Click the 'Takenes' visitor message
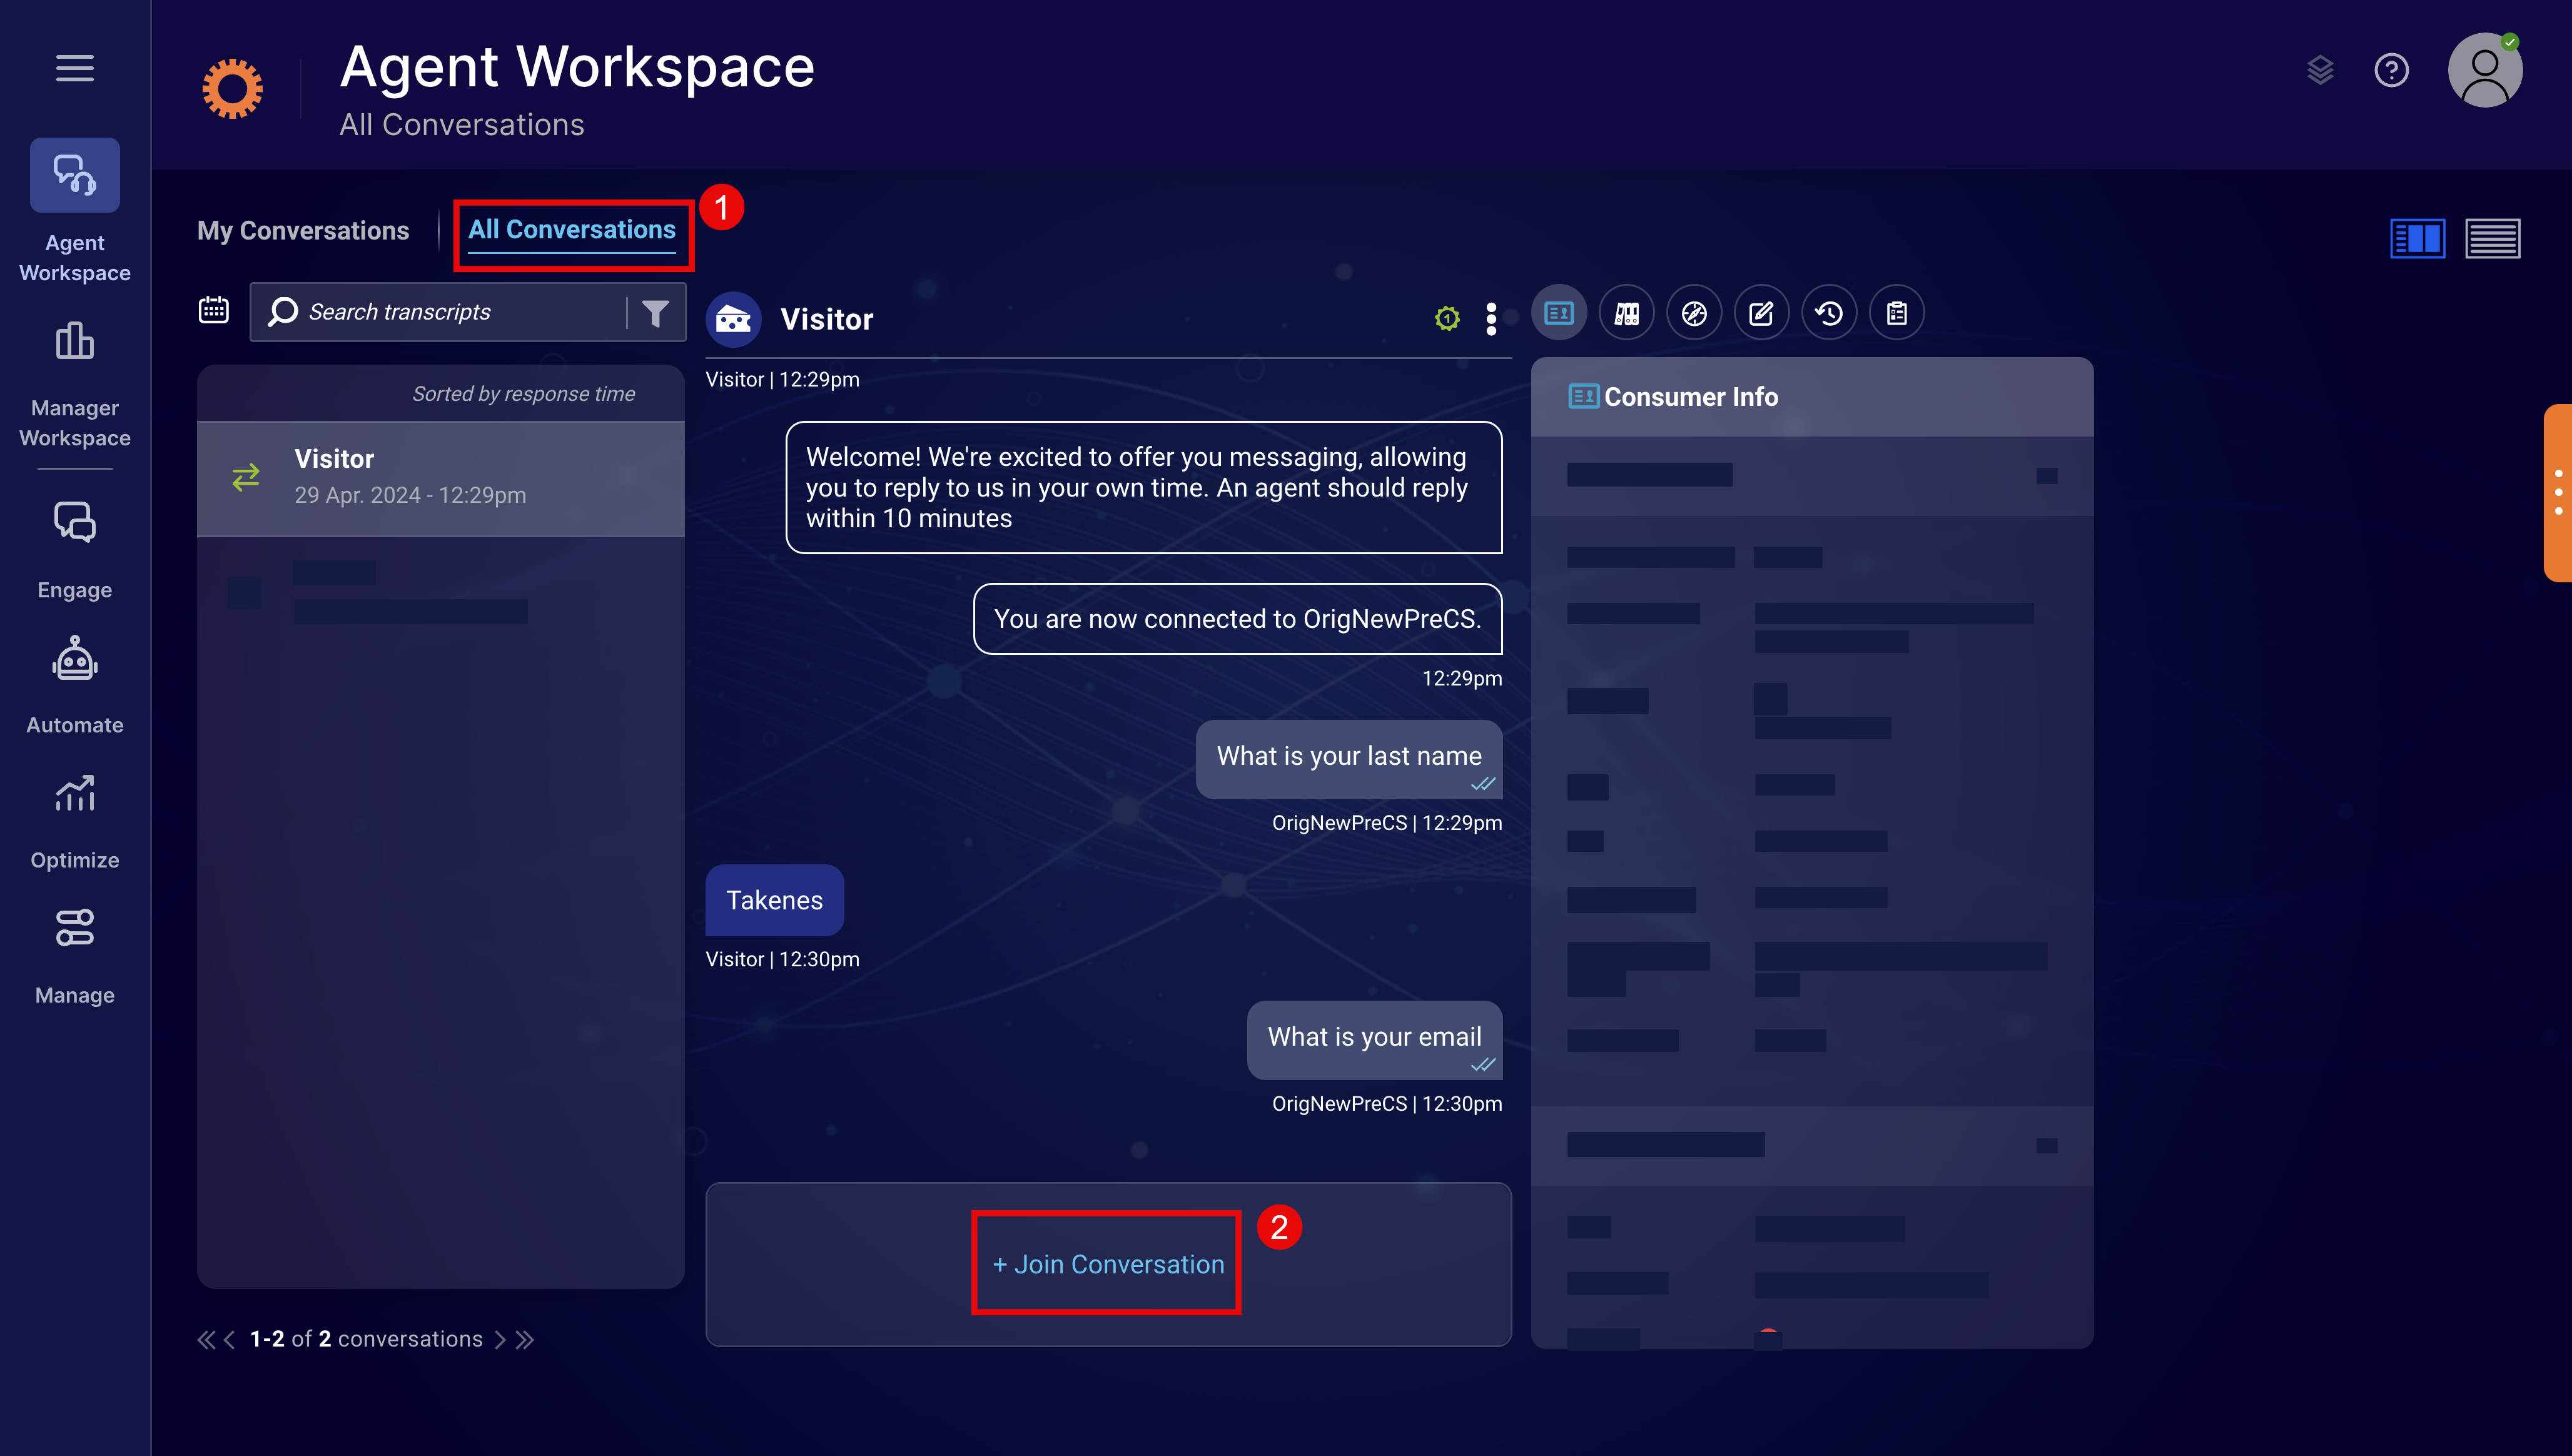This screenshot has width=2572, height=1456. point(775,900)
